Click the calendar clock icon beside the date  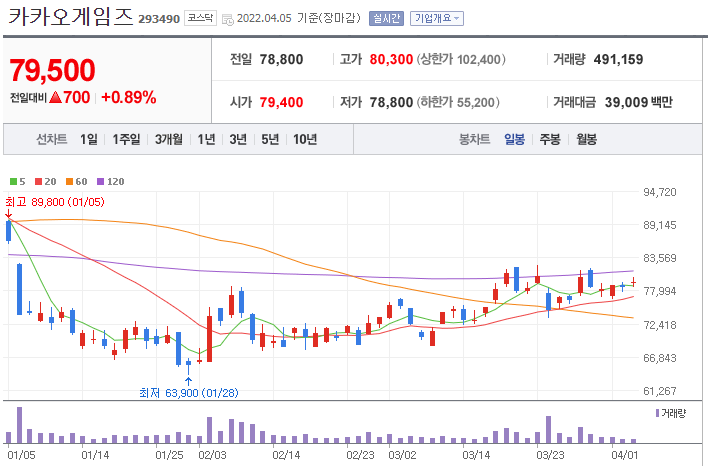[228, 19]
